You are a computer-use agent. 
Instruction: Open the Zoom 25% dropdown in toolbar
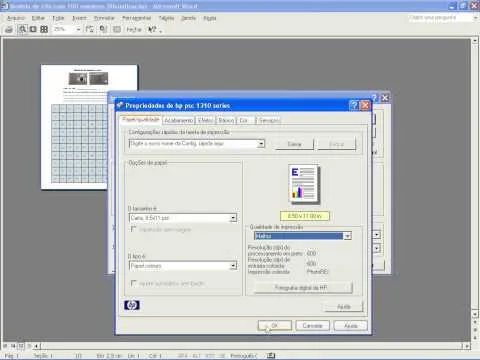point(78,29)
